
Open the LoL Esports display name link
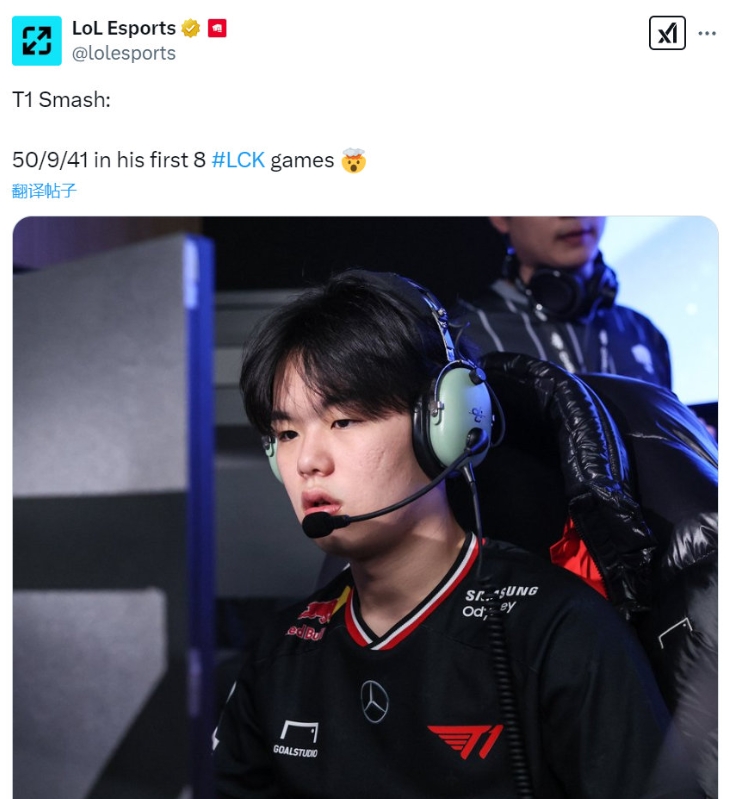coord(124,28)
